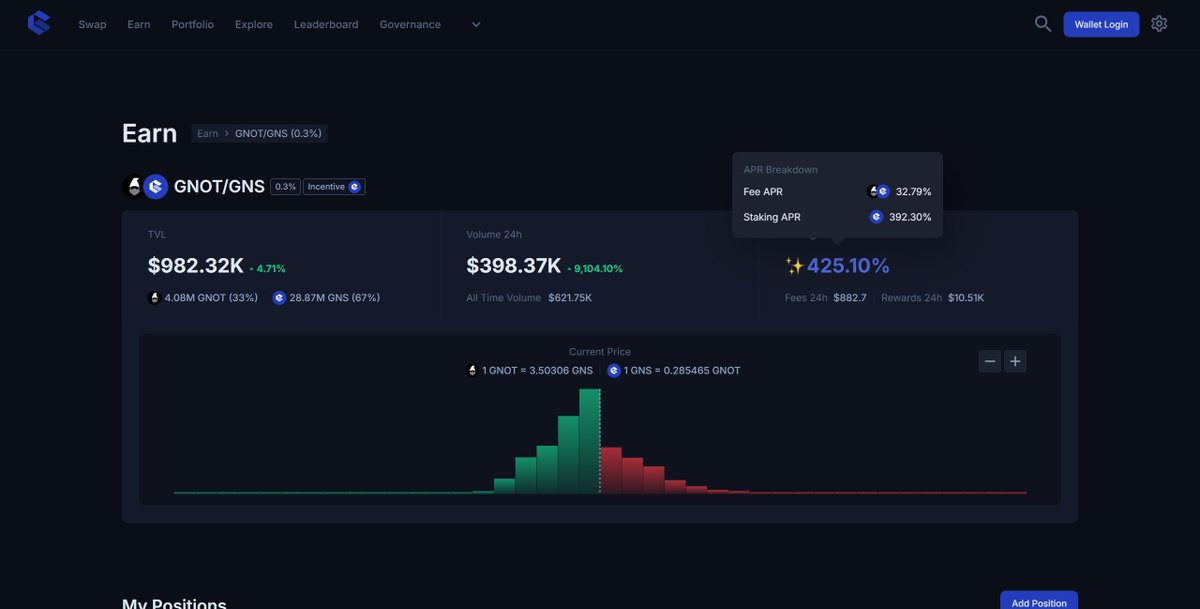Click the $982.32K TVL value
This screenshot has height=609, width=1200.
pyautogui.click(x=196, y=266)
